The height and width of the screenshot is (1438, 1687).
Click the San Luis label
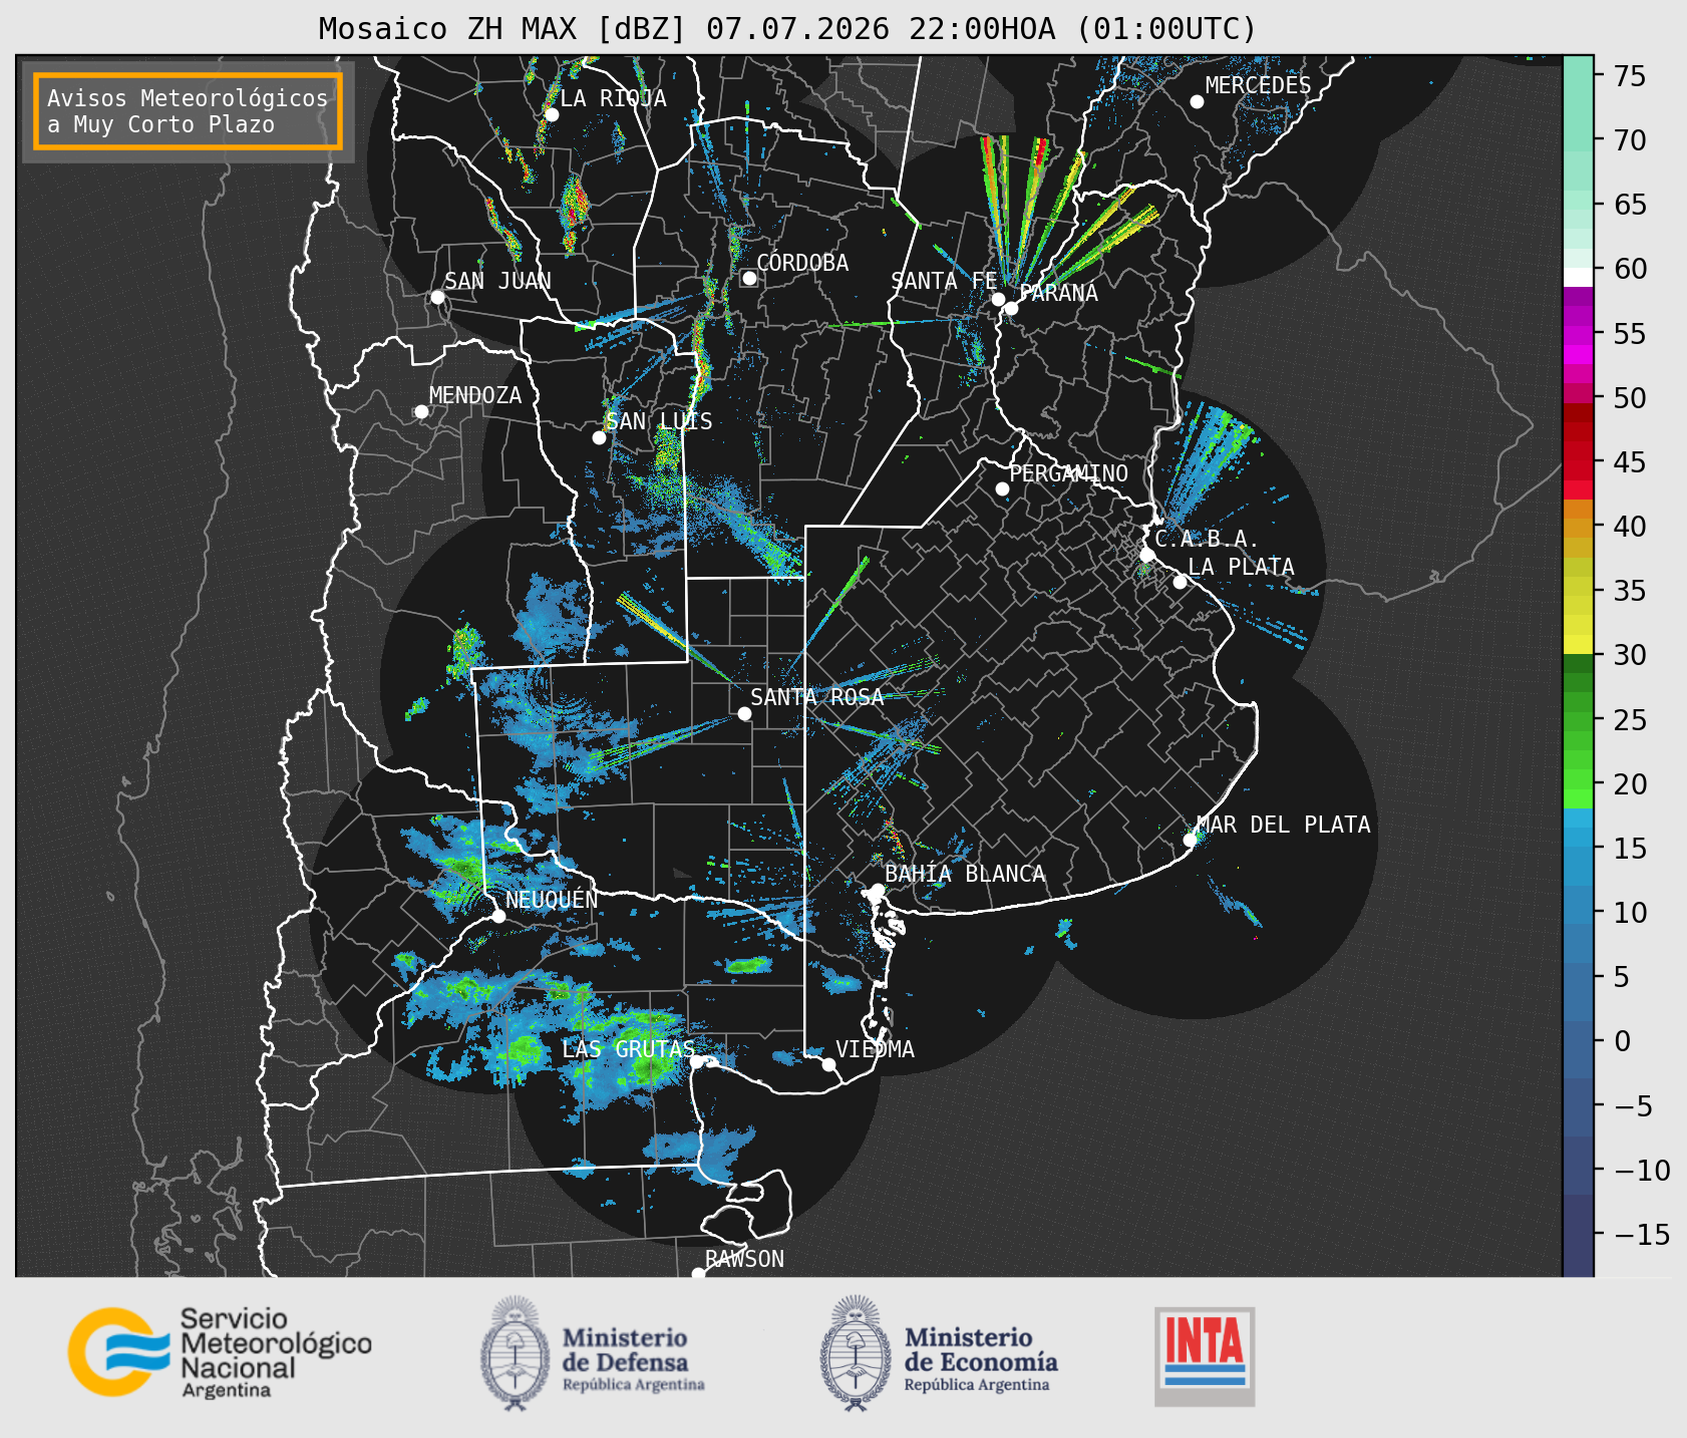click(x=660, y=421)
